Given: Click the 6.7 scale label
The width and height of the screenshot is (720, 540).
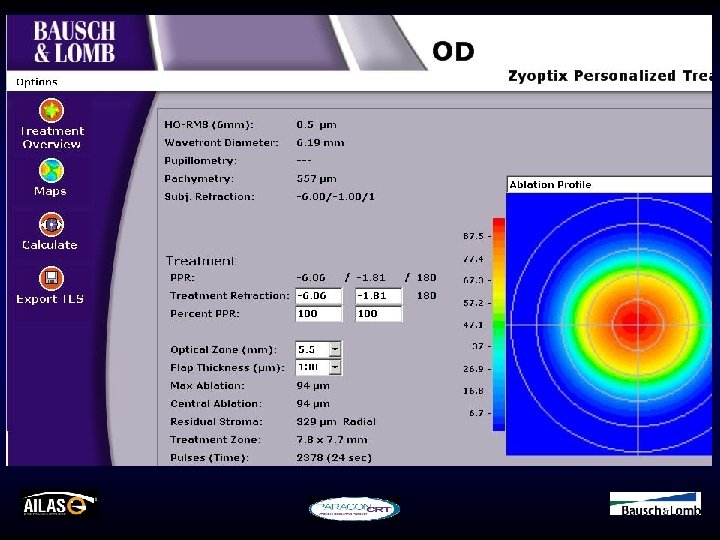Looking at the screenshot, I should point(476,413).
